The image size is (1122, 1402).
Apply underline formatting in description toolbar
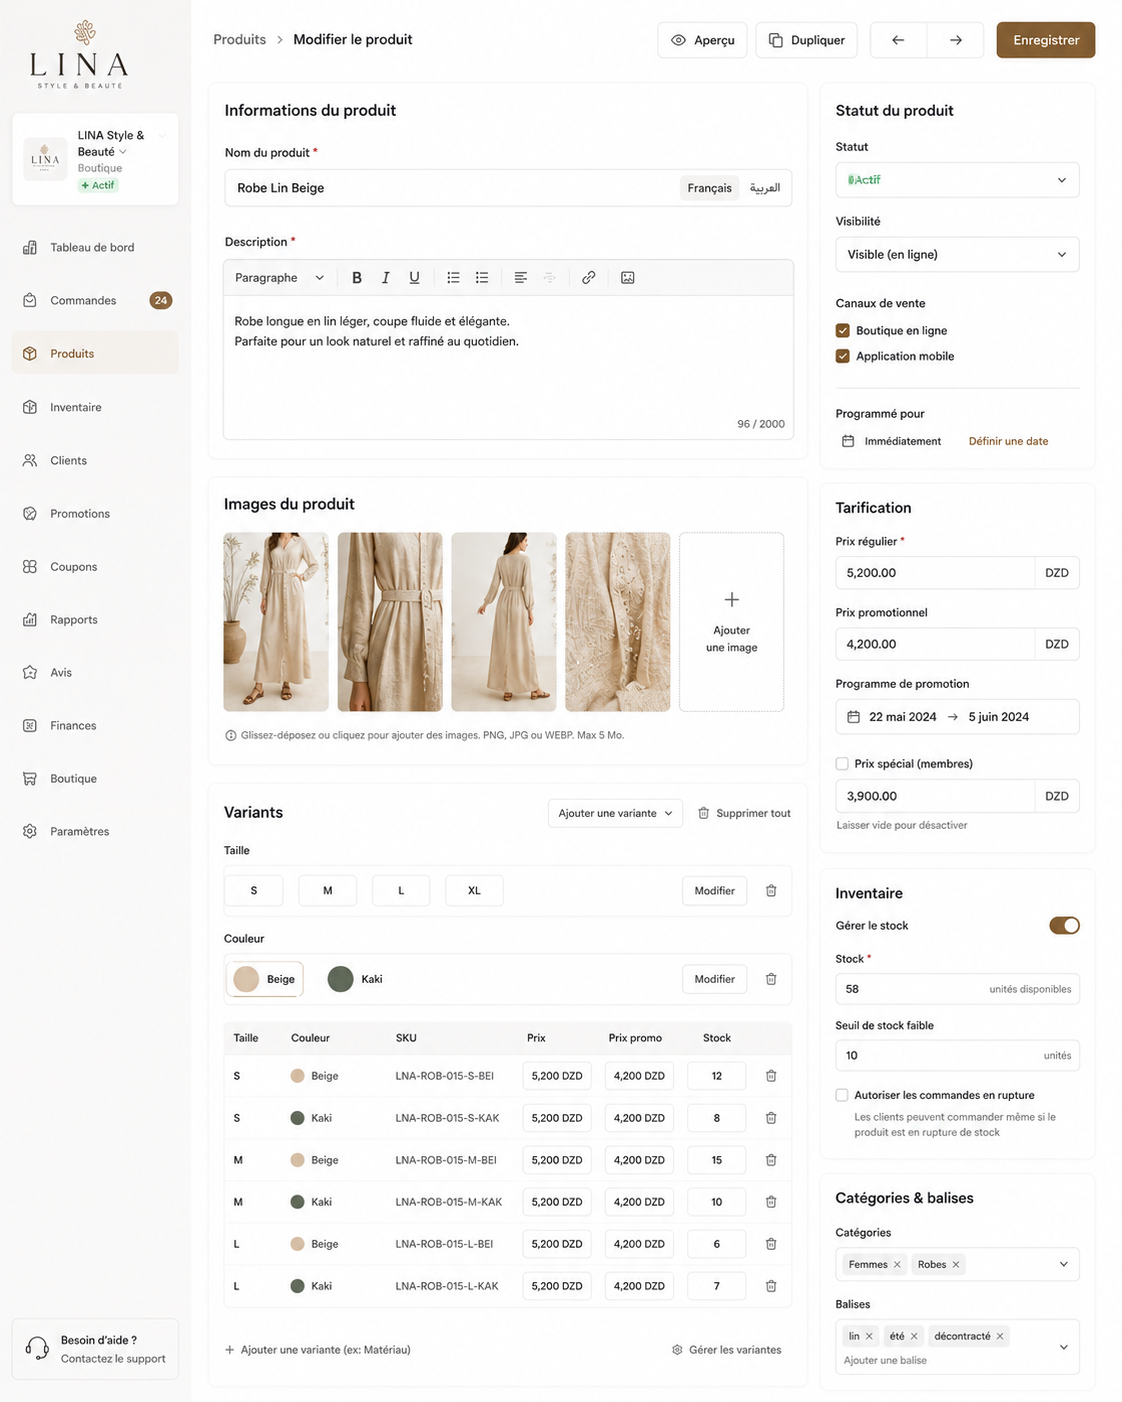point(414,278)
